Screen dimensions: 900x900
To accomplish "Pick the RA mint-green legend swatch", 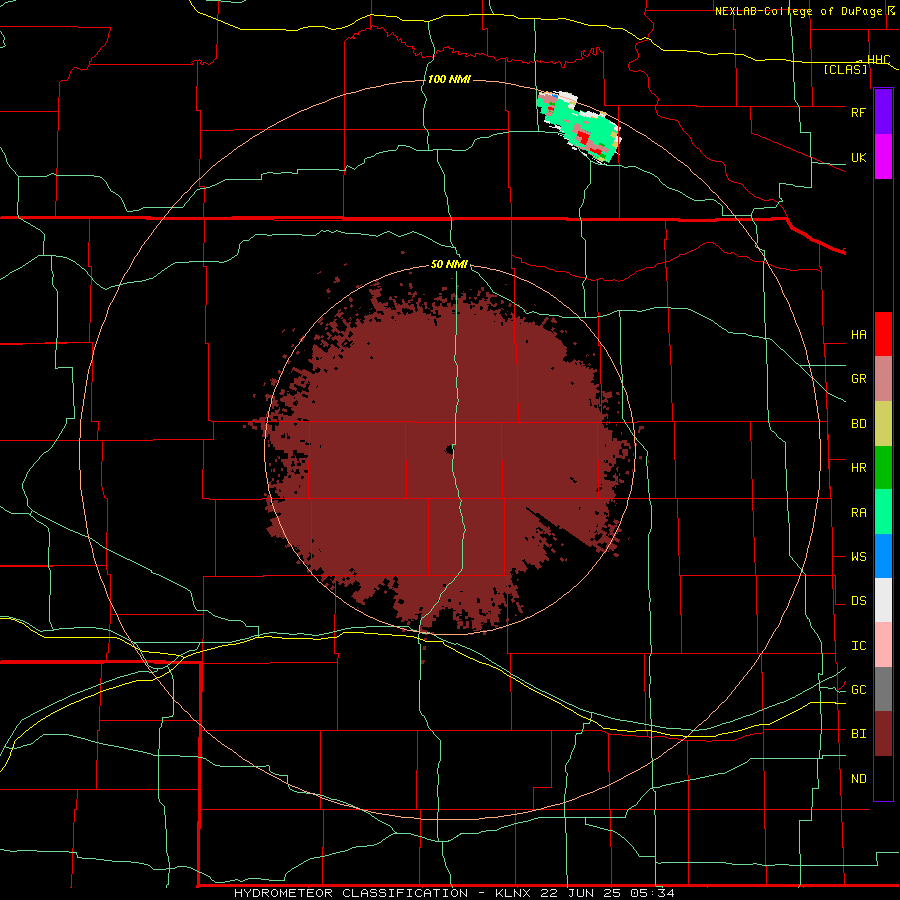I will pos(883,512).
